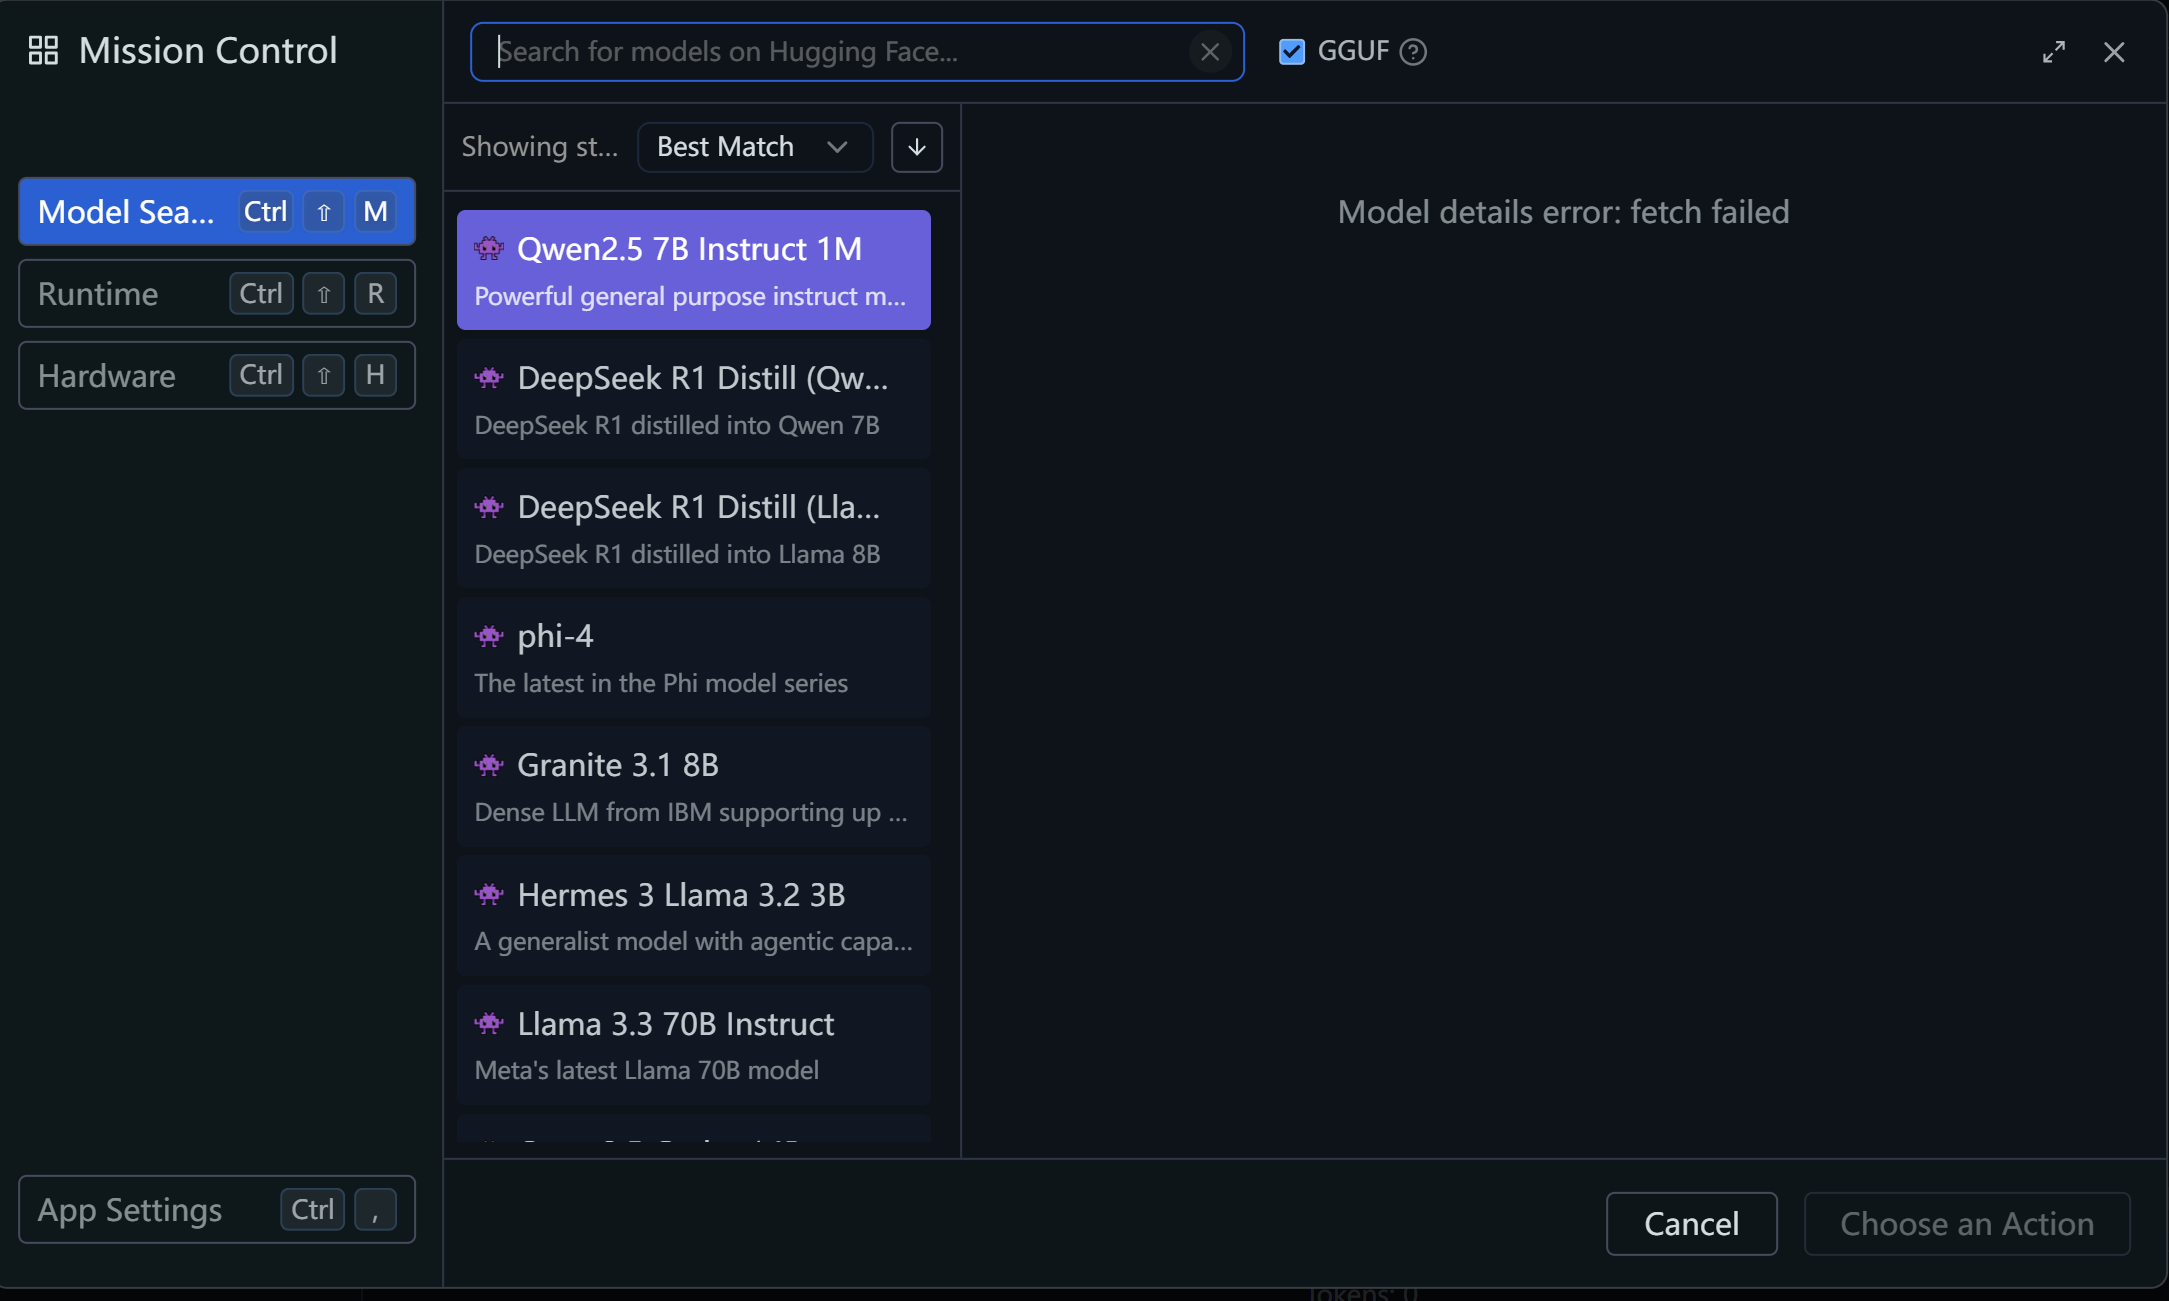Viewport: 2169px width, 1301px height.
Task: Click the Granite 3.1 8B model icon
Action: click(x=489, y=765)
